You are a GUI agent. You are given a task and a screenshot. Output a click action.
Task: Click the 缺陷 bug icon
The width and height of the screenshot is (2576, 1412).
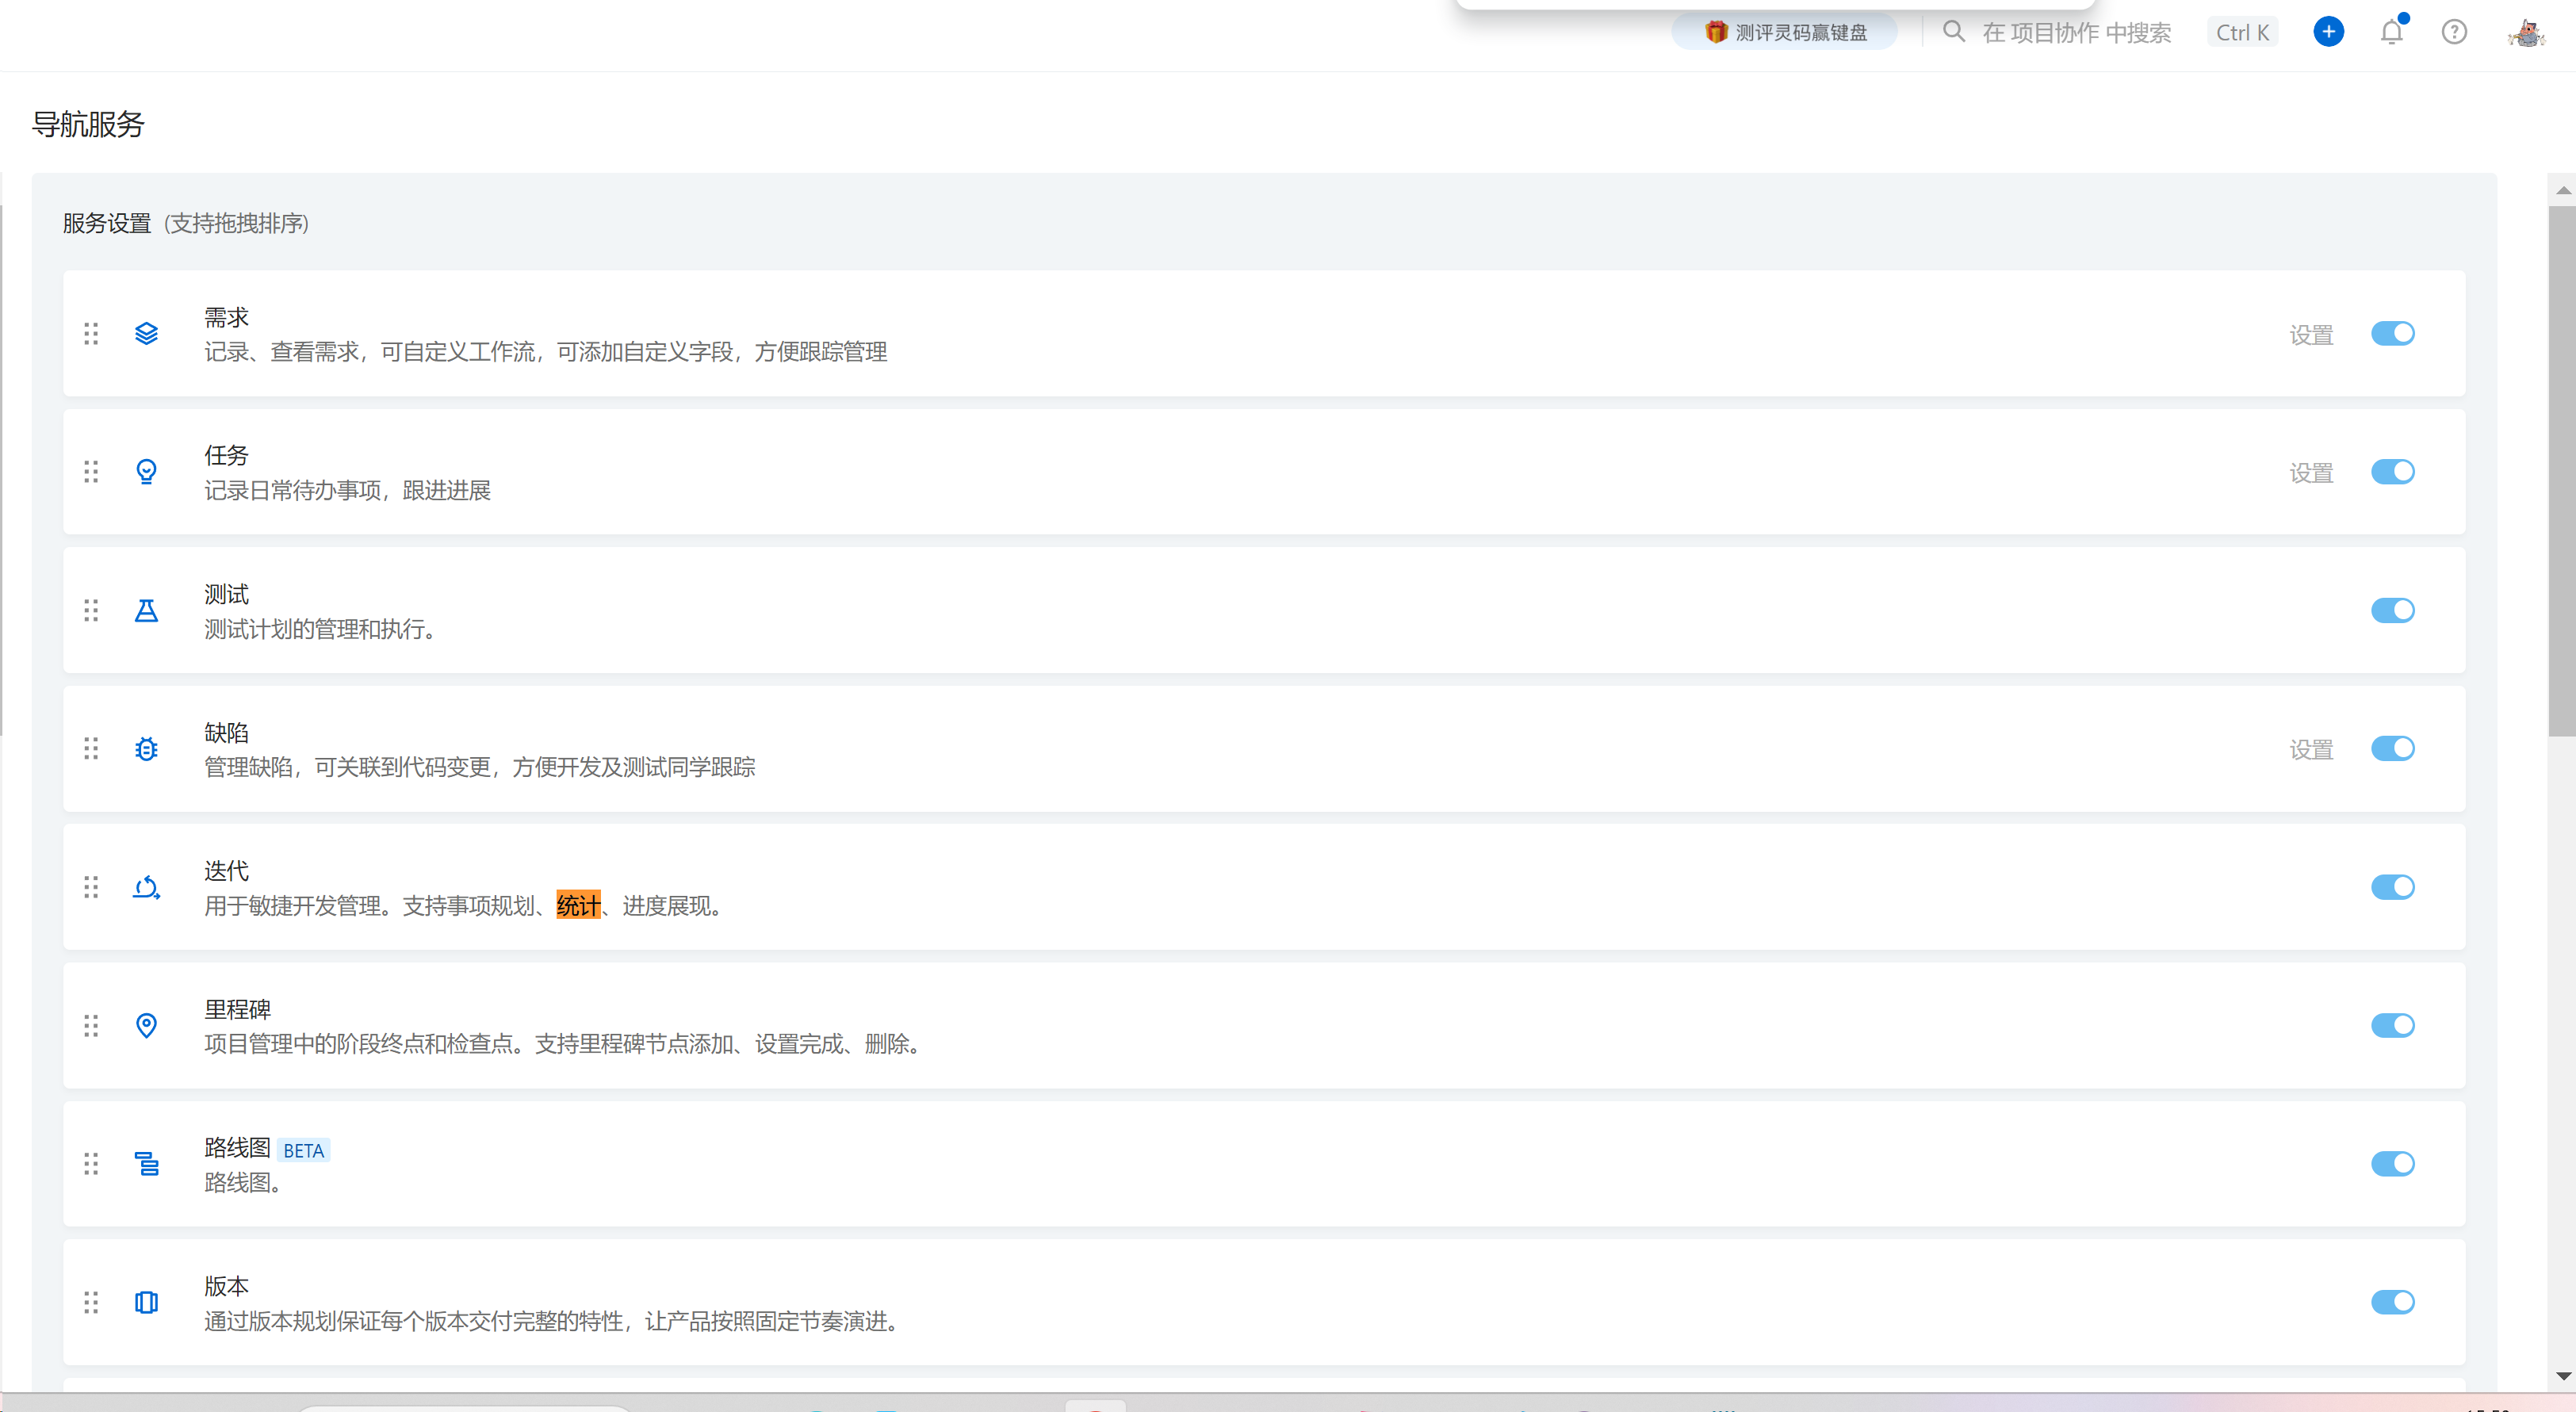pos(146,748)
